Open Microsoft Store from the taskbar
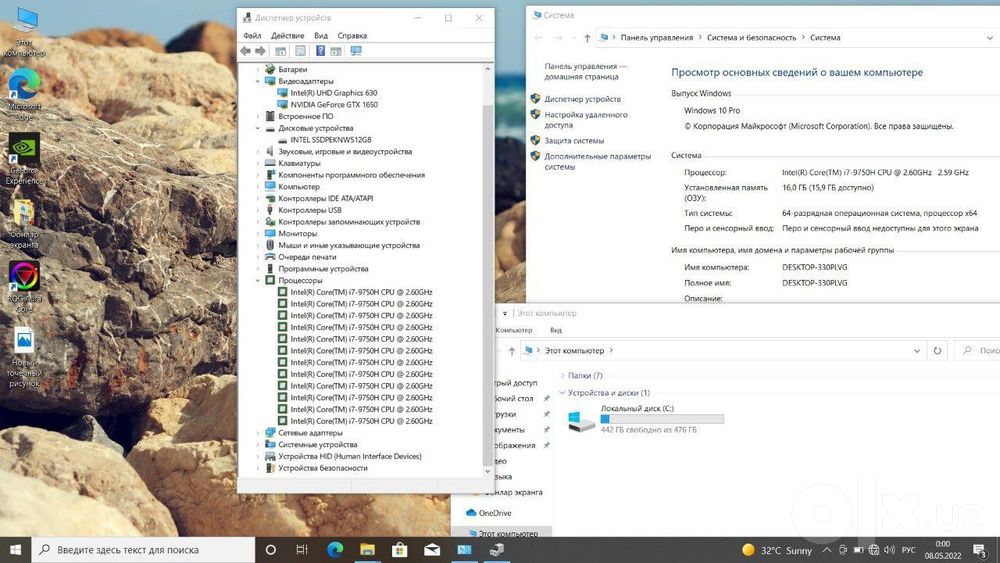 (x=400, y=550)
